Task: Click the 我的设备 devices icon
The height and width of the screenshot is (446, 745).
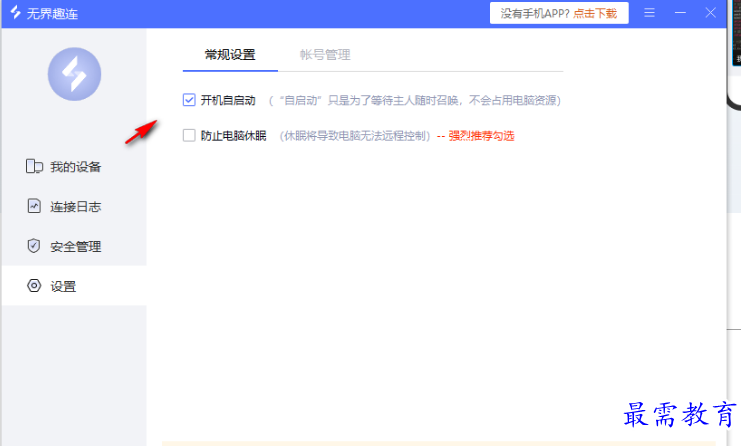Action: [x=34, y=167]
